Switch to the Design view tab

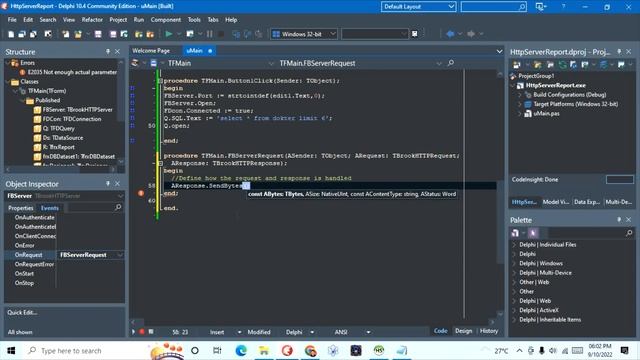point(463,331)
